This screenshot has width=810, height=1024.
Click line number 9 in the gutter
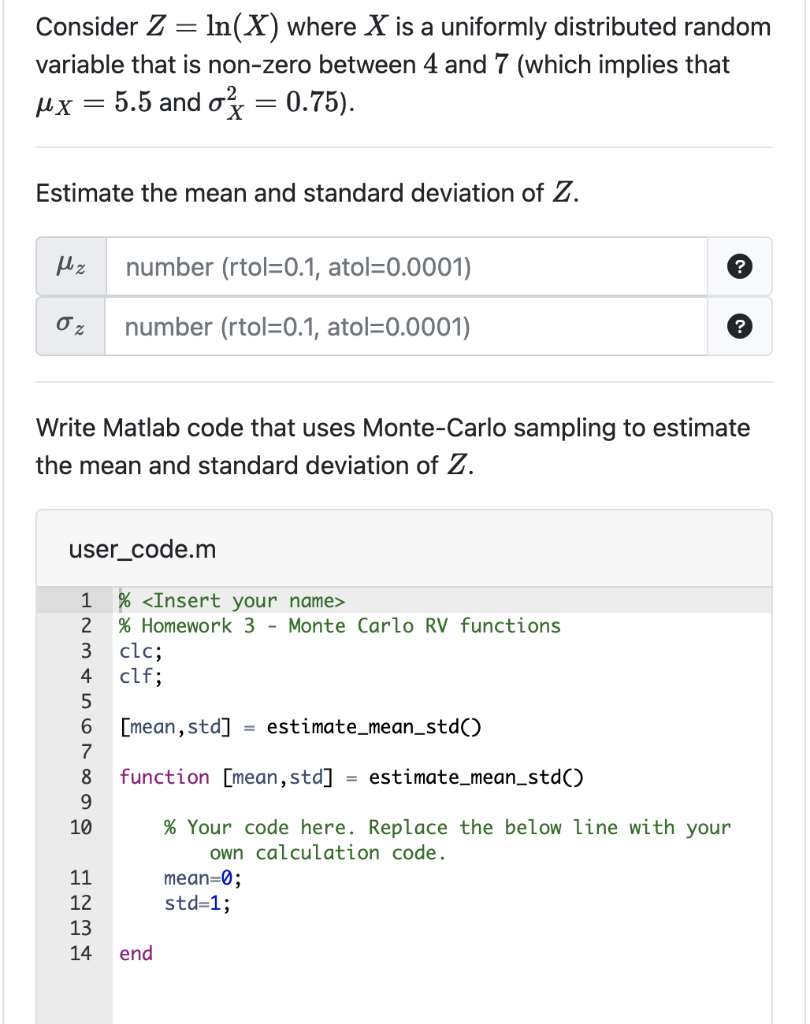pyautogui.click(x=86, y=802)
